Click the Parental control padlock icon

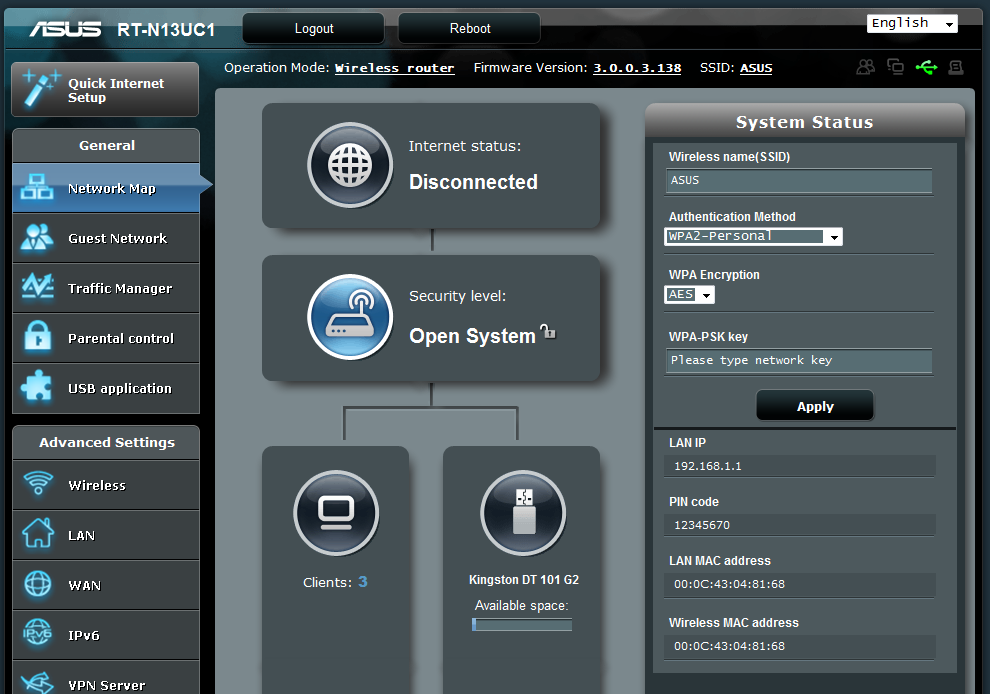coord(37,336)
